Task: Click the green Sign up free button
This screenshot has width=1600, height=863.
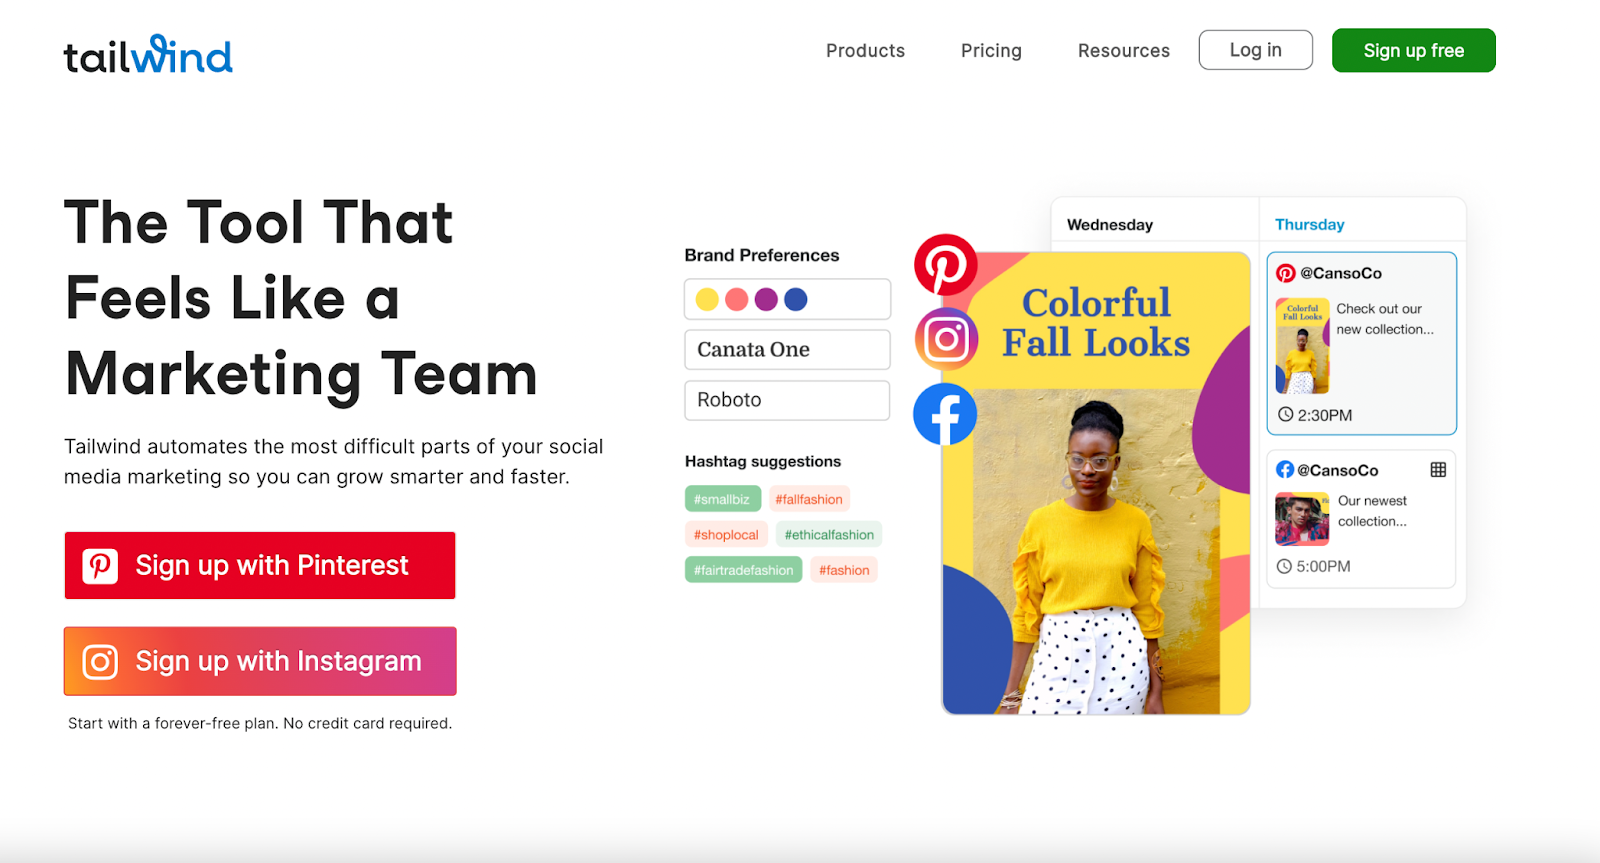Action: (1413, 50)
